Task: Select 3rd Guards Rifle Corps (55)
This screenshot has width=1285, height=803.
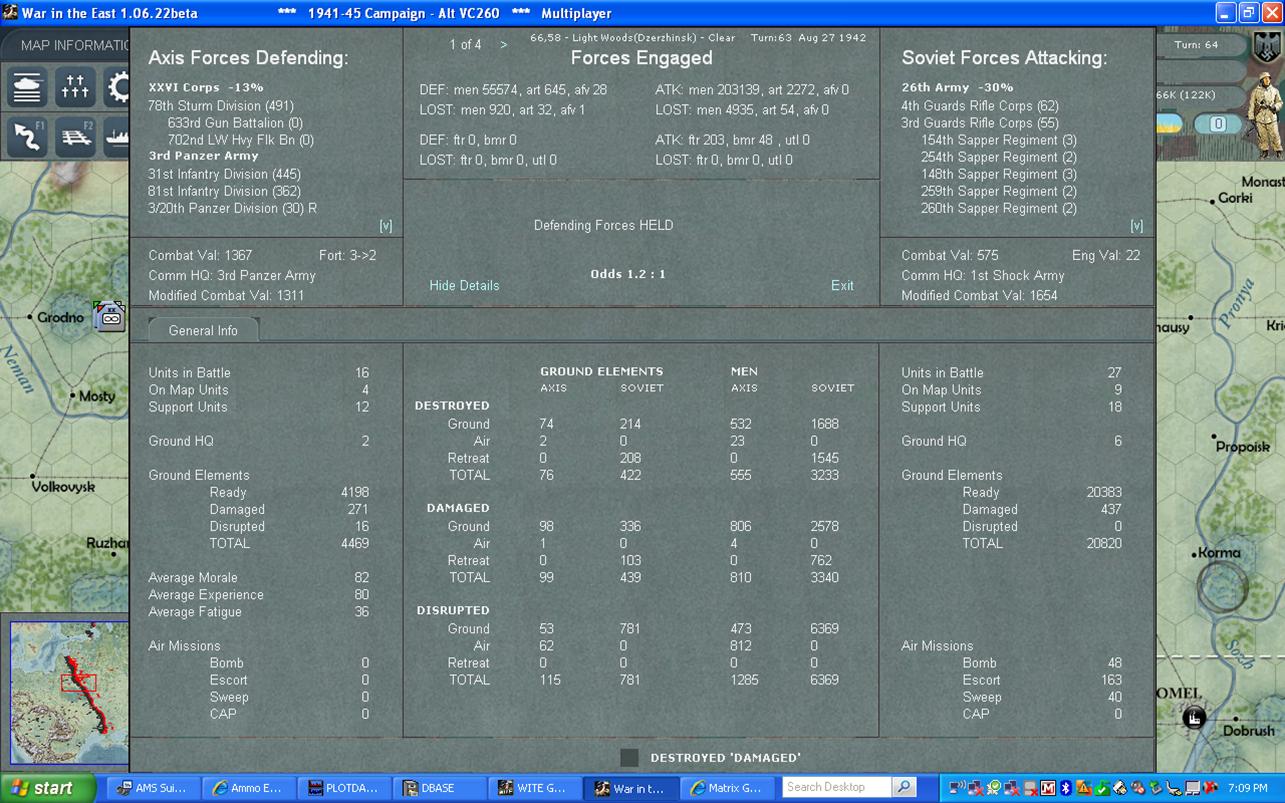Action: (979, 123)
